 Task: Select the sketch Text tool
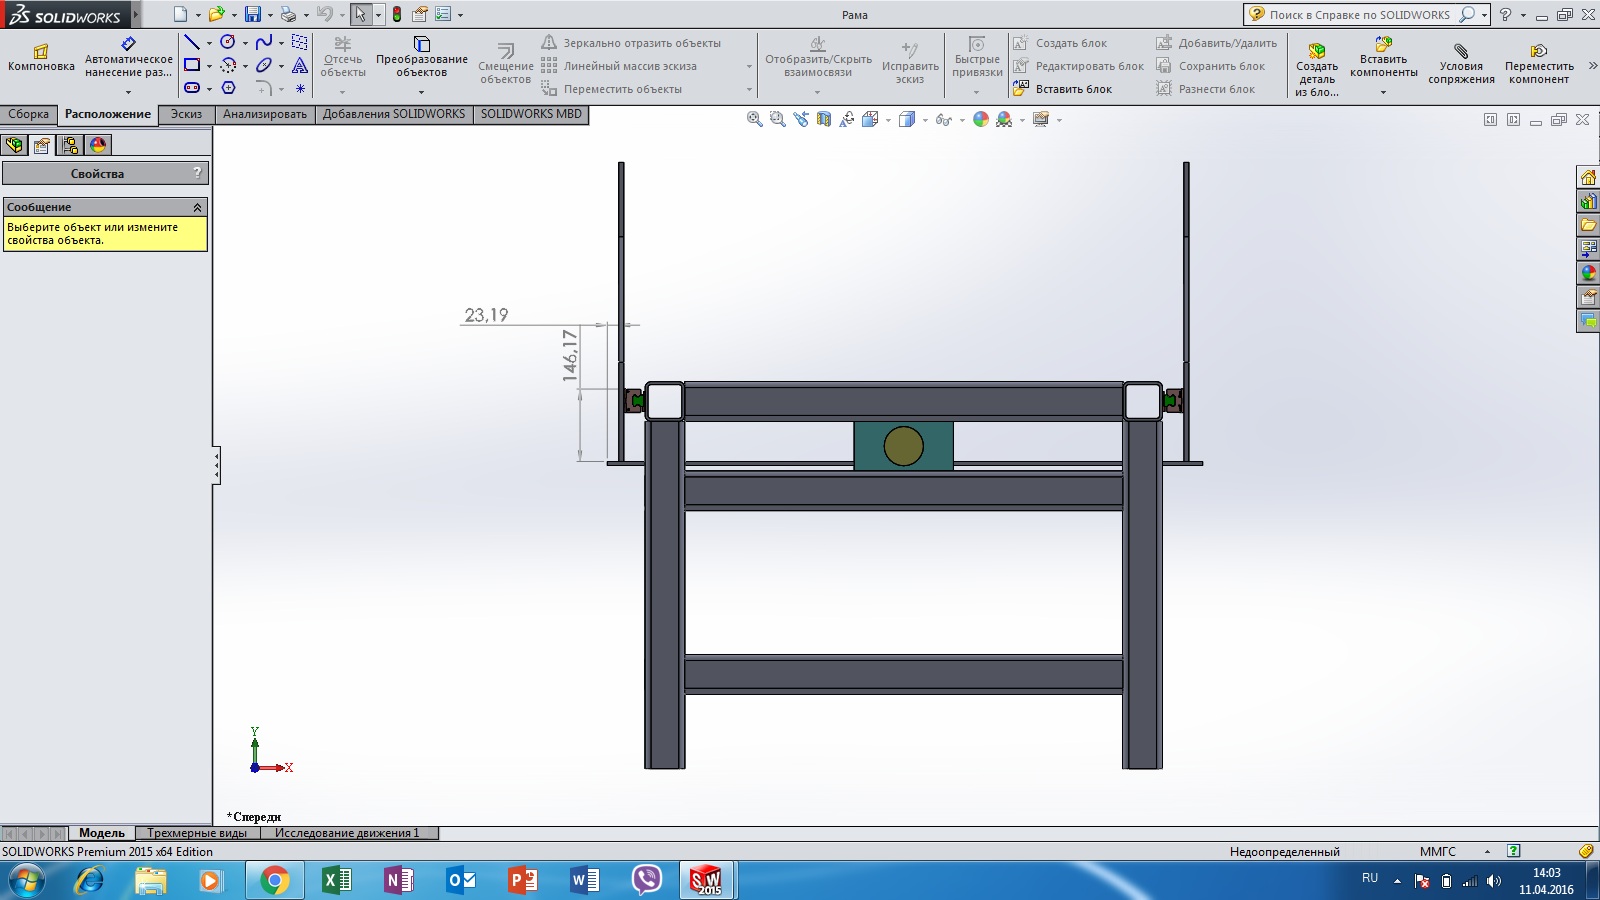(x=300, y=65)
